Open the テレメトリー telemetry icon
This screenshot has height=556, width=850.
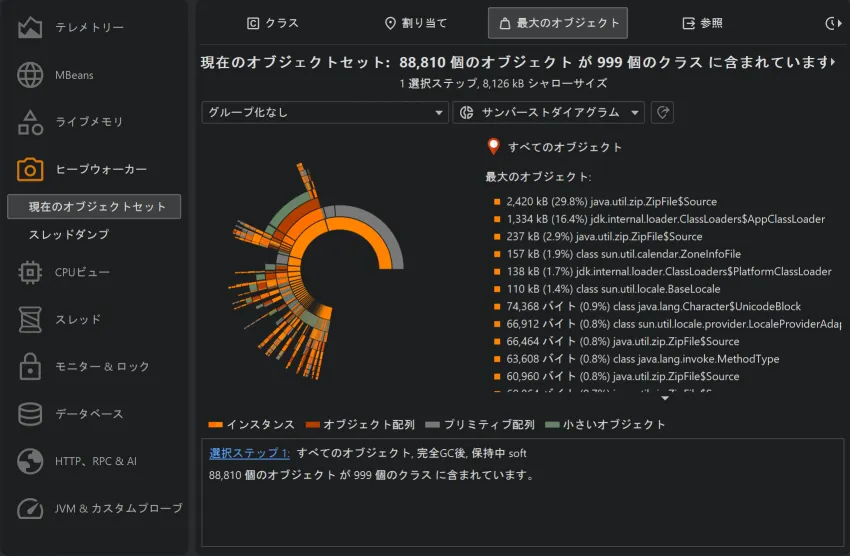30,27
